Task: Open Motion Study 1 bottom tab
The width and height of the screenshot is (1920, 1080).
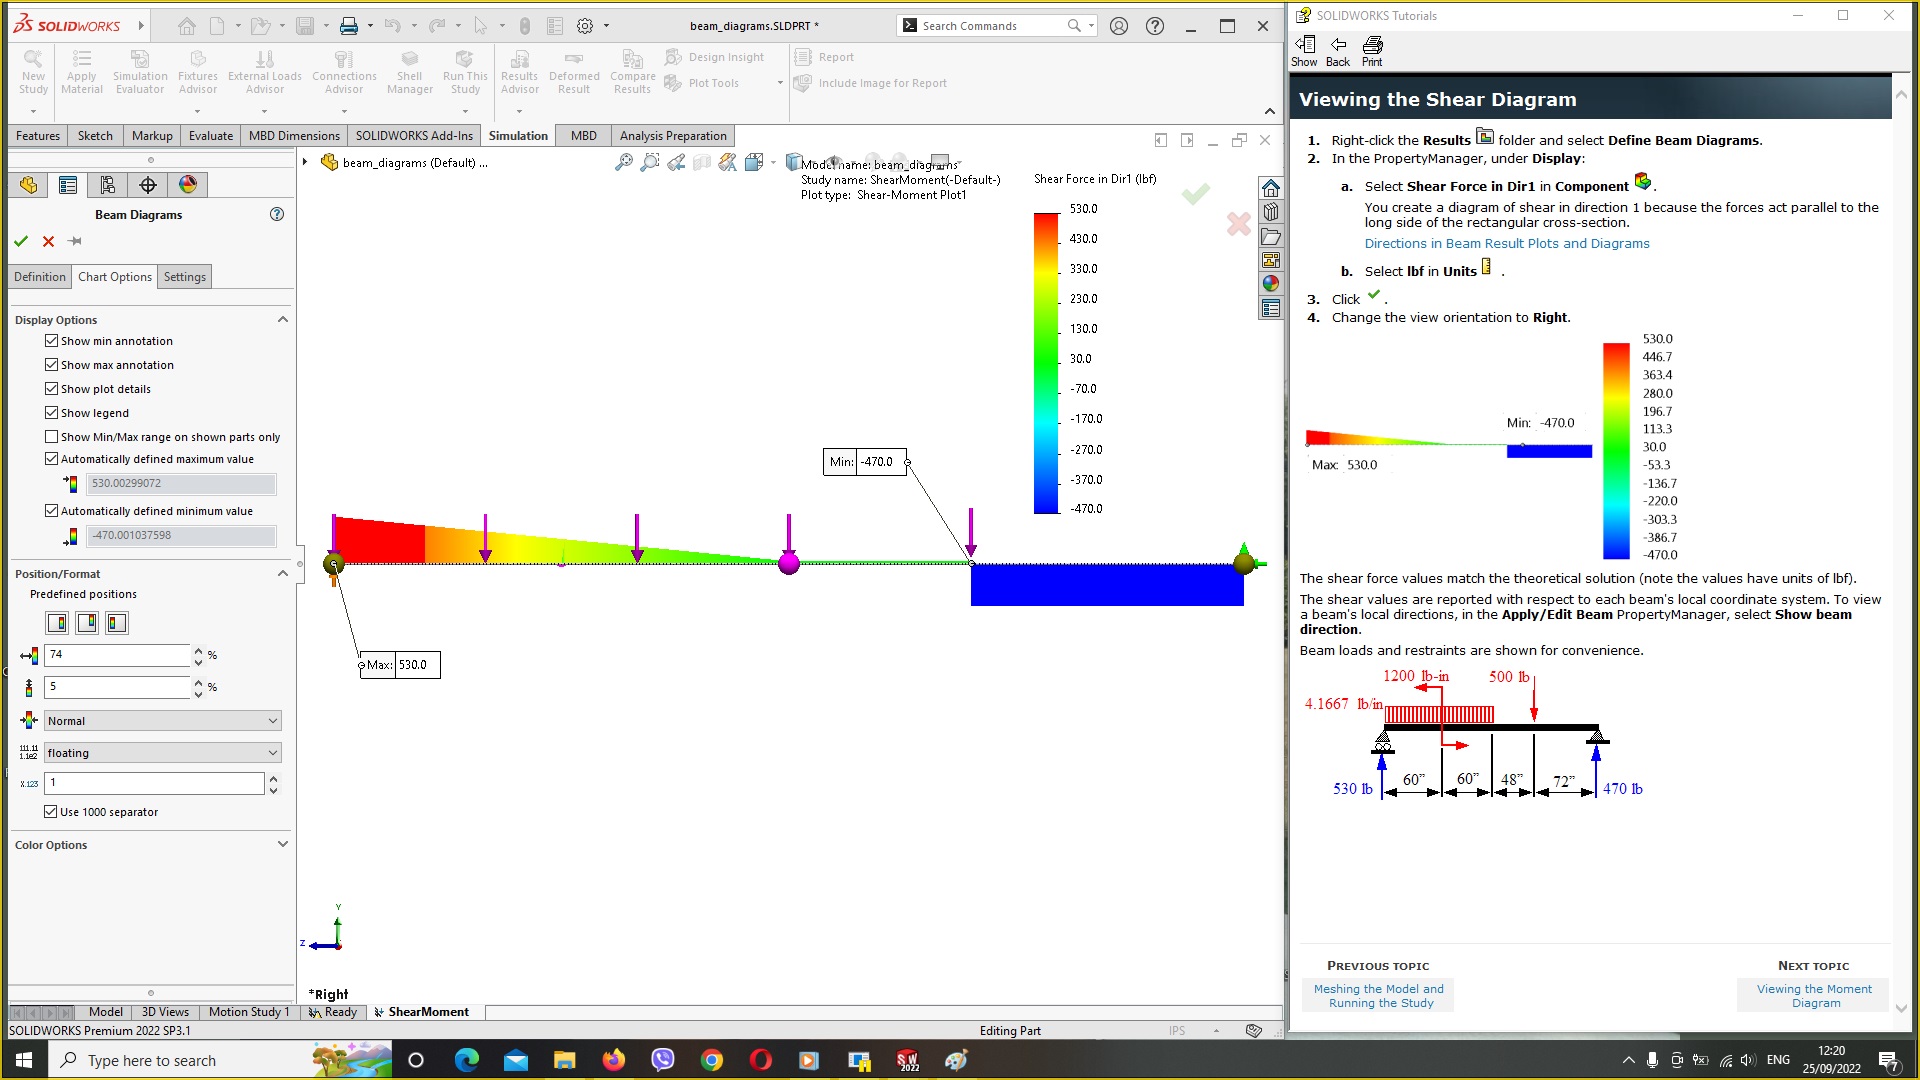Action: coord(248,1012)
